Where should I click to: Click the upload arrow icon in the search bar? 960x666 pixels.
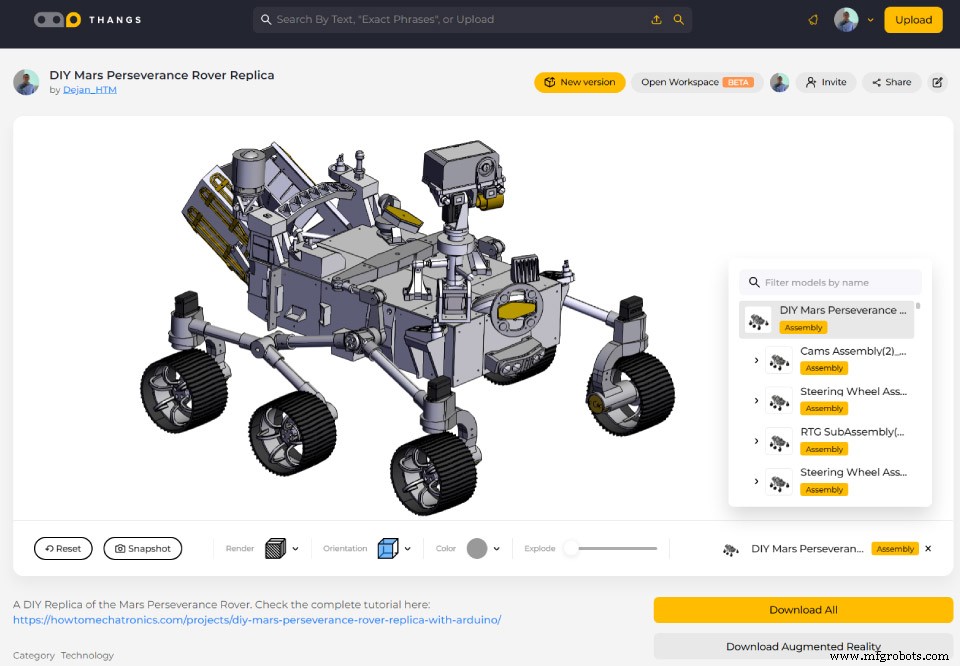coord(657,19)
